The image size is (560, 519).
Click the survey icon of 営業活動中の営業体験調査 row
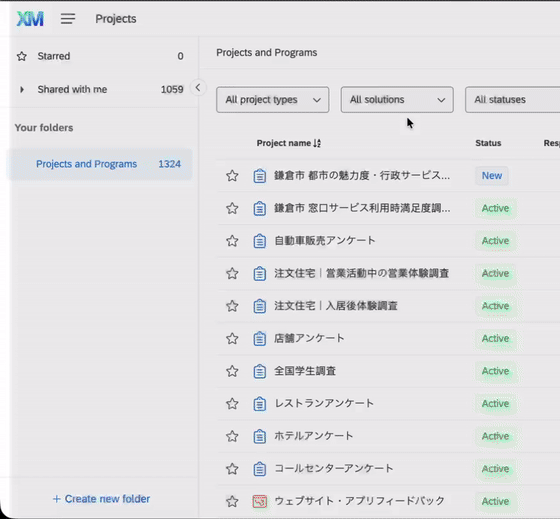(x=260, y=273)
